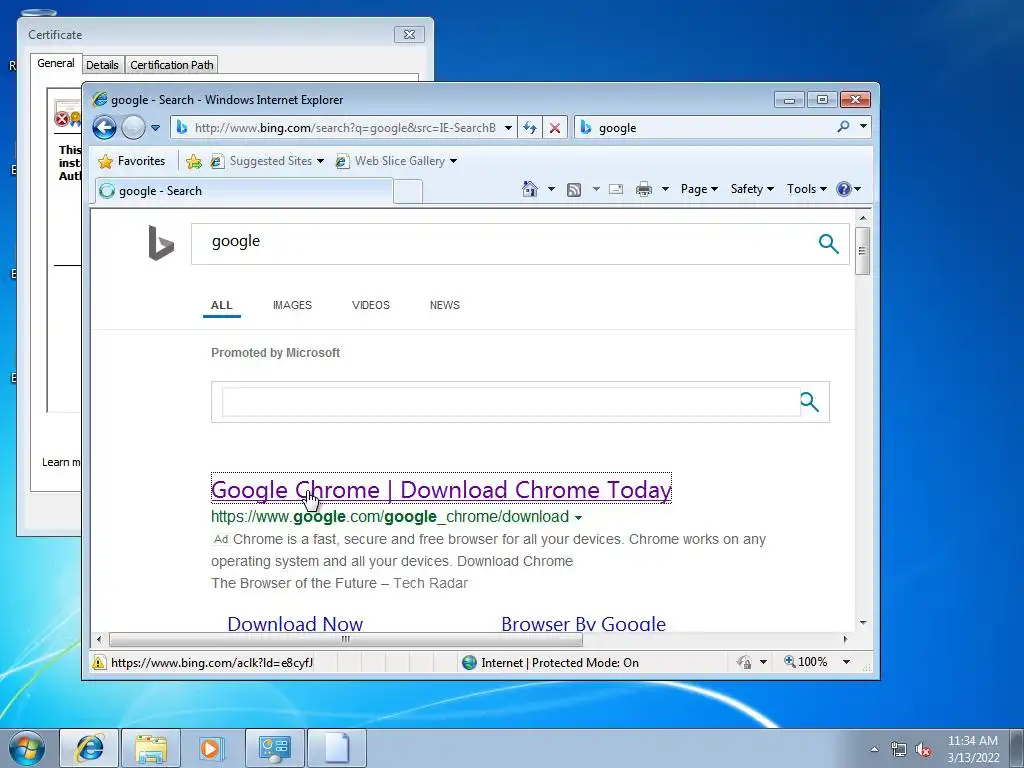This screenshot has height=768, width=1024.
Task: Click the Bing logo on the page
Action: point(161,243)
